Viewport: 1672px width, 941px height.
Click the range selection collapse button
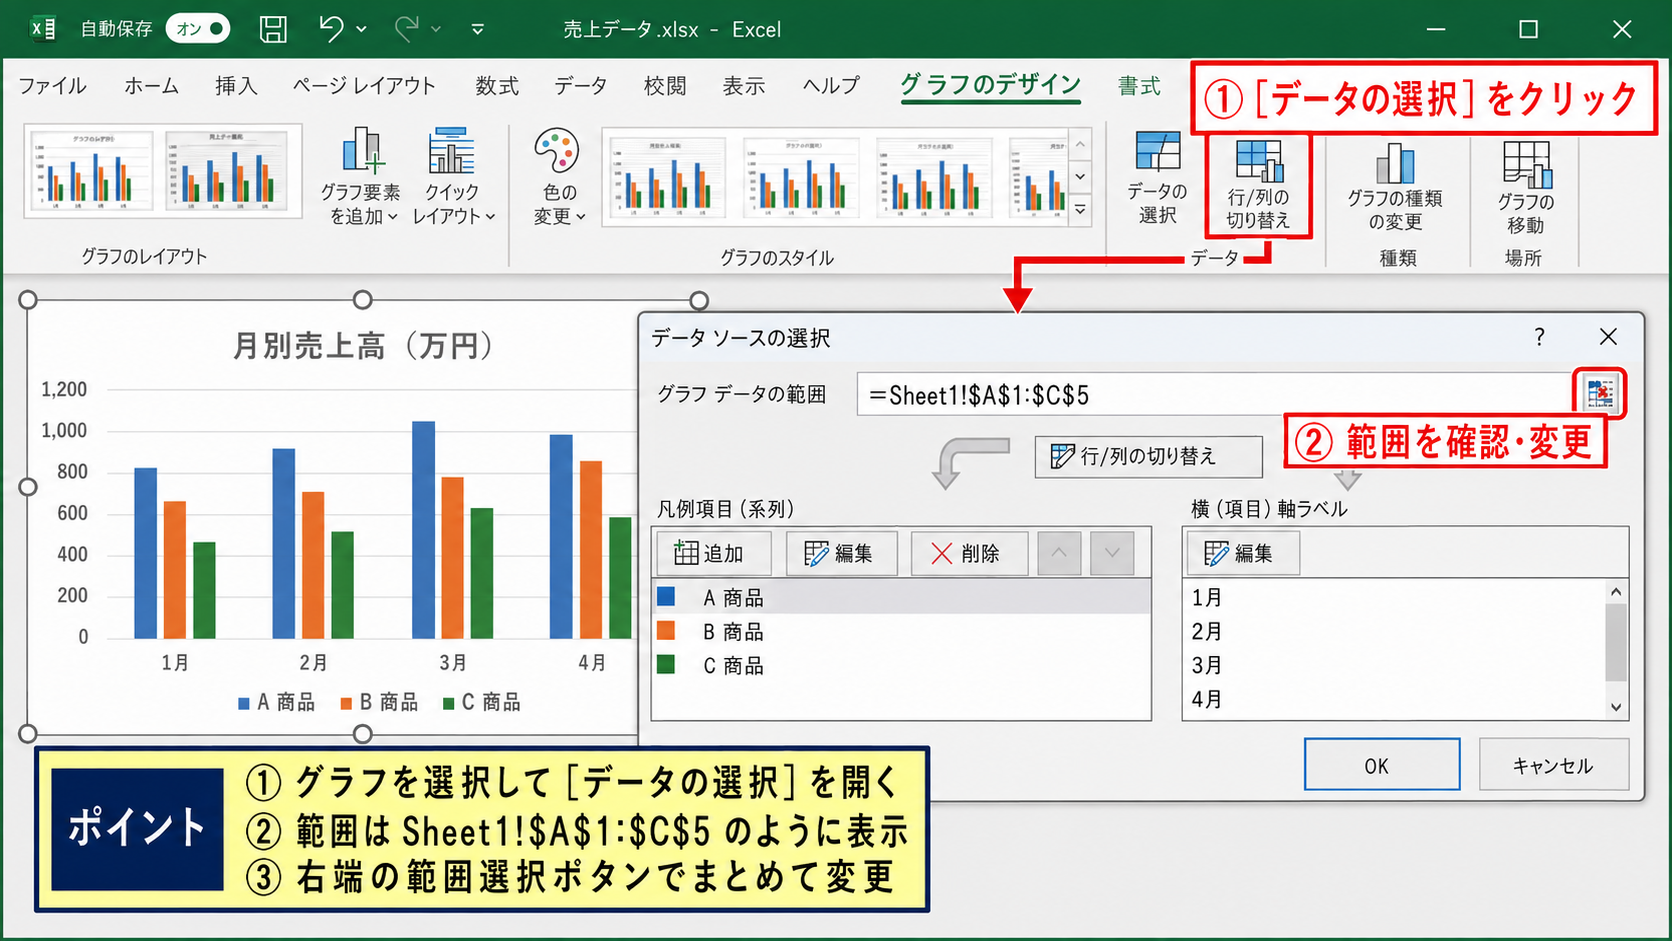[x=1600, y=393]
